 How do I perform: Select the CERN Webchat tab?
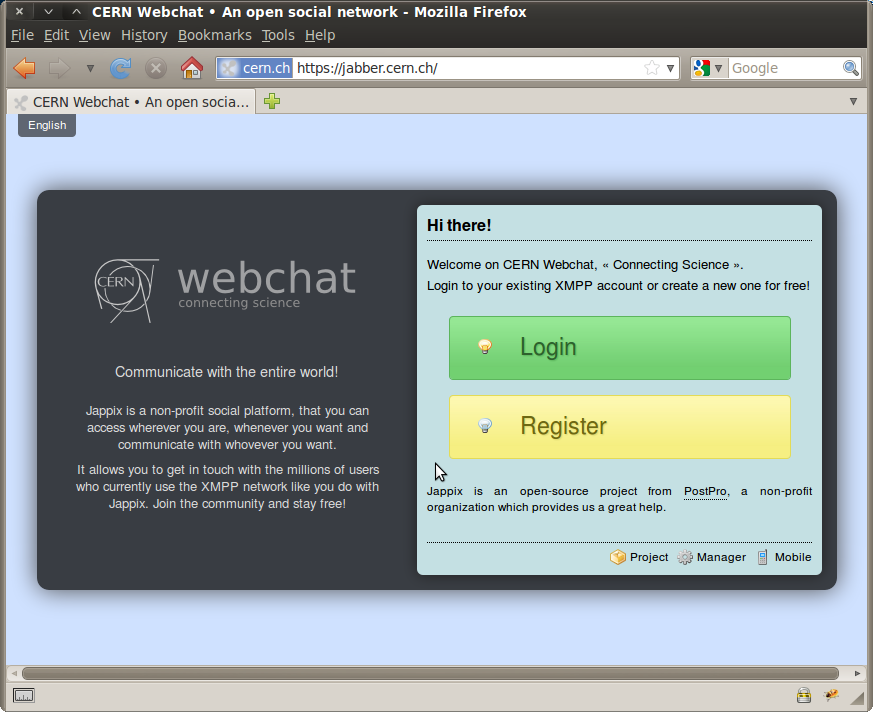(x=131, y=102)
